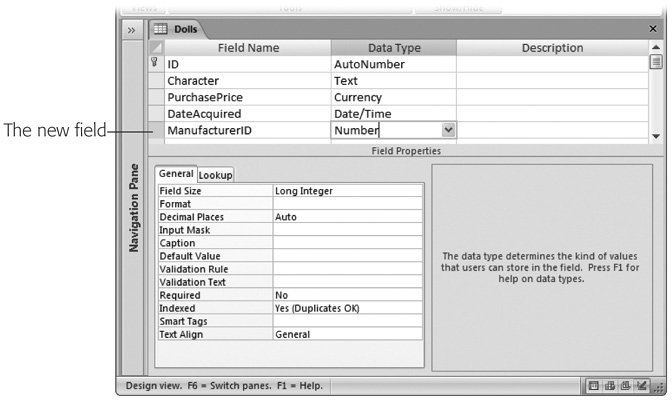Click the Date/Time data type cell
This screenshot has width=672, height=402.
pyautogui.click(x=394, y=114)
